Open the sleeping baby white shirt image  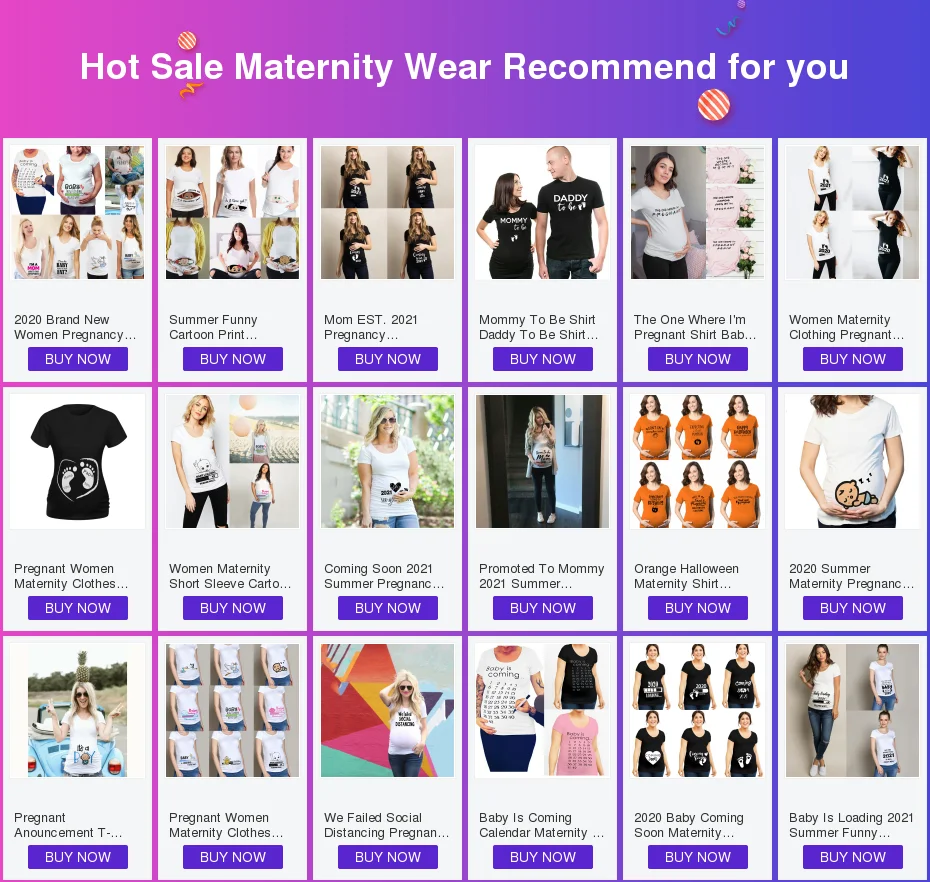[x=852, y=461]
